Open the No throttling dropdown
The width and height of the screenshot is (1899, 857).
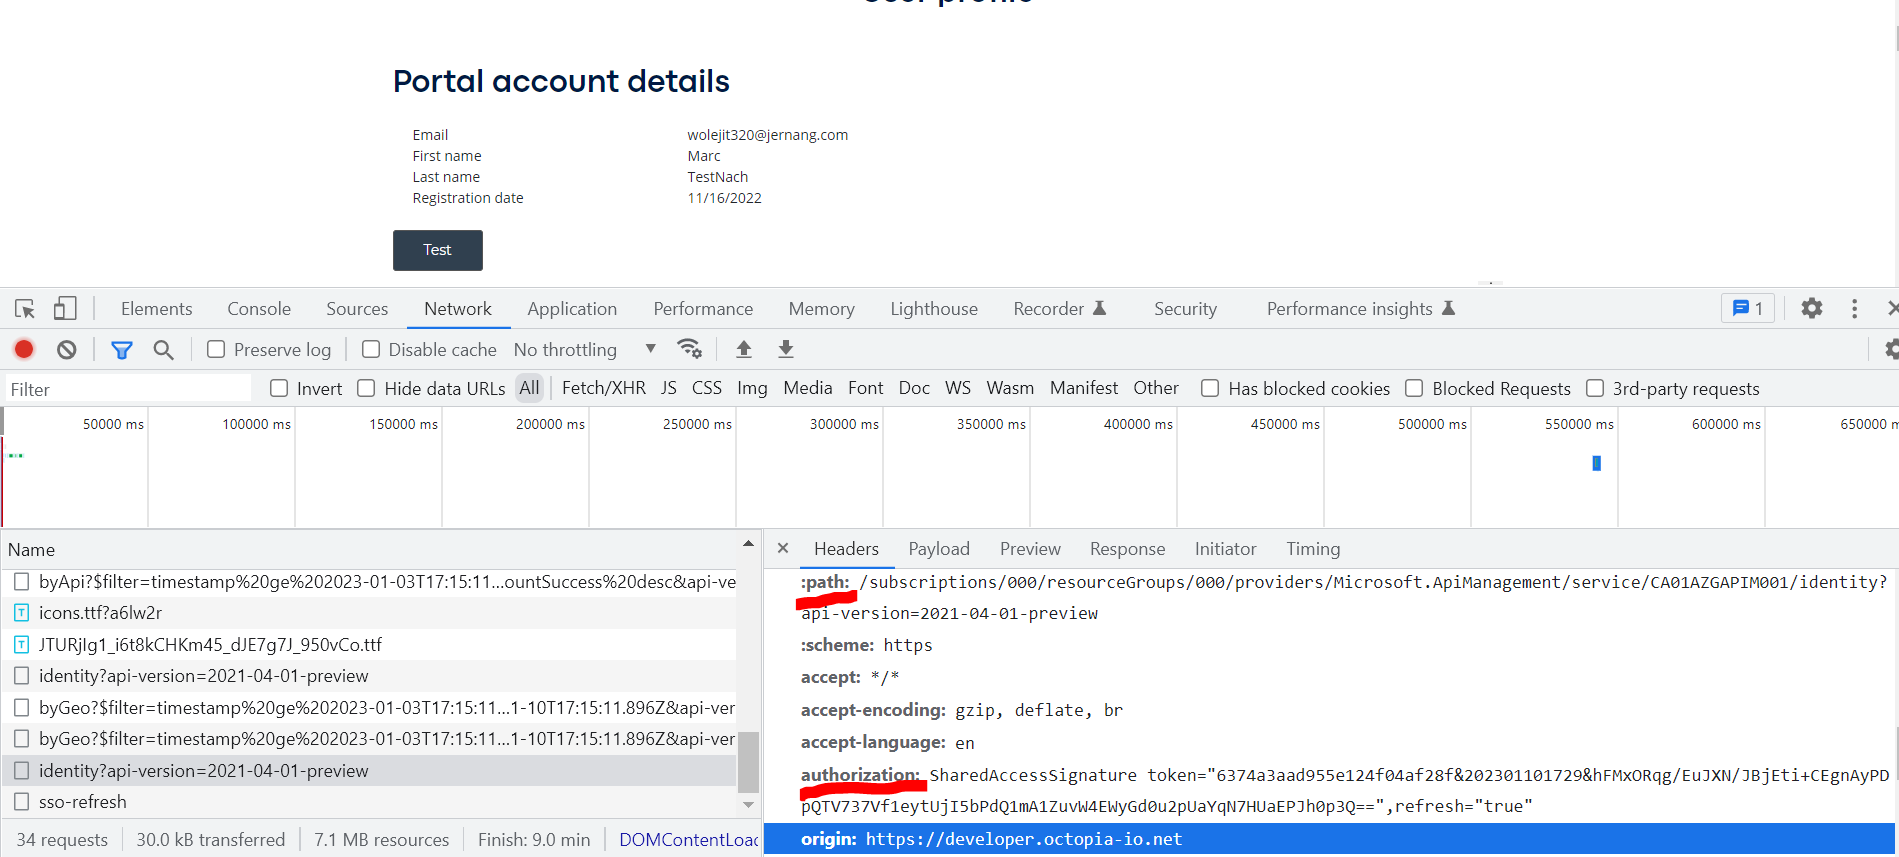pos(585,349)
